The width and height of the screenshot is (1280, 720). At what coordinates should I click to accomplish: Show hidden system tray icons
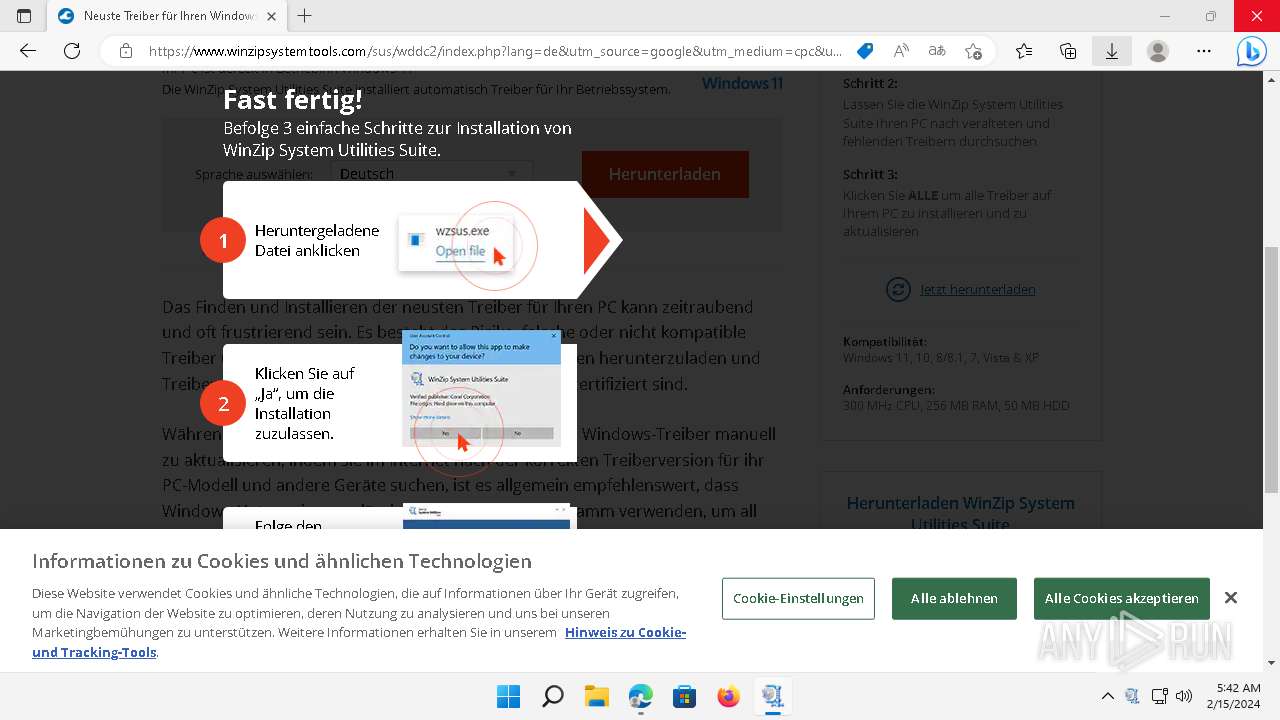pyautogui.click(x=1108, y=696)
